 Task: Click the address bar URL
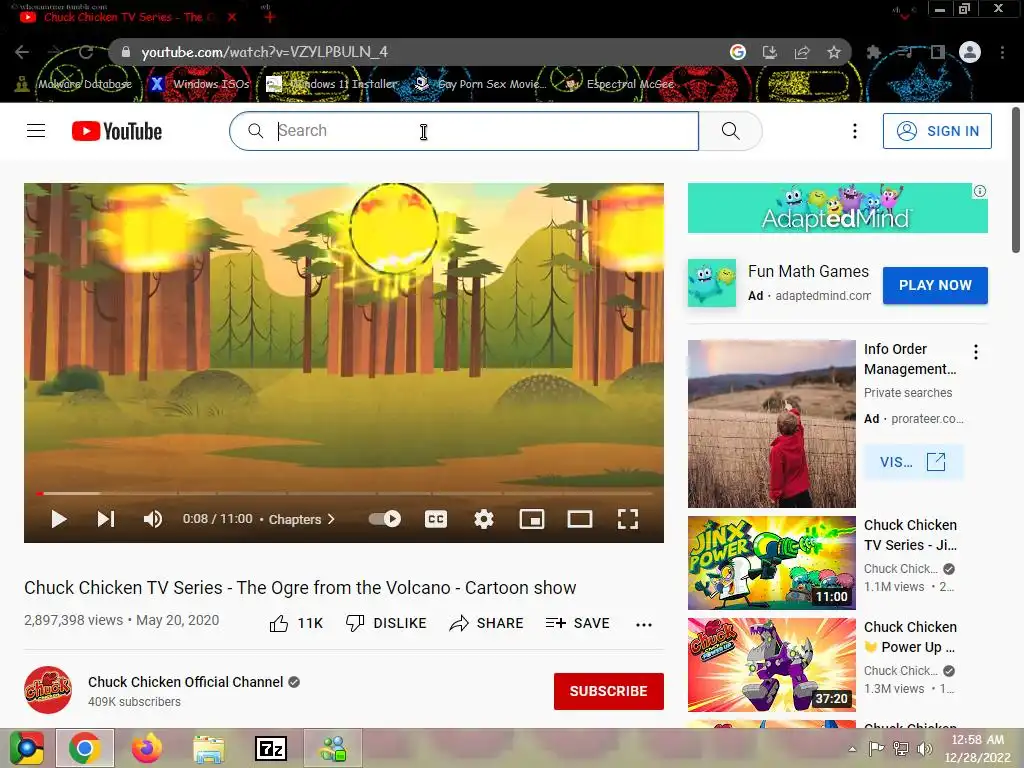click(264, 52)
